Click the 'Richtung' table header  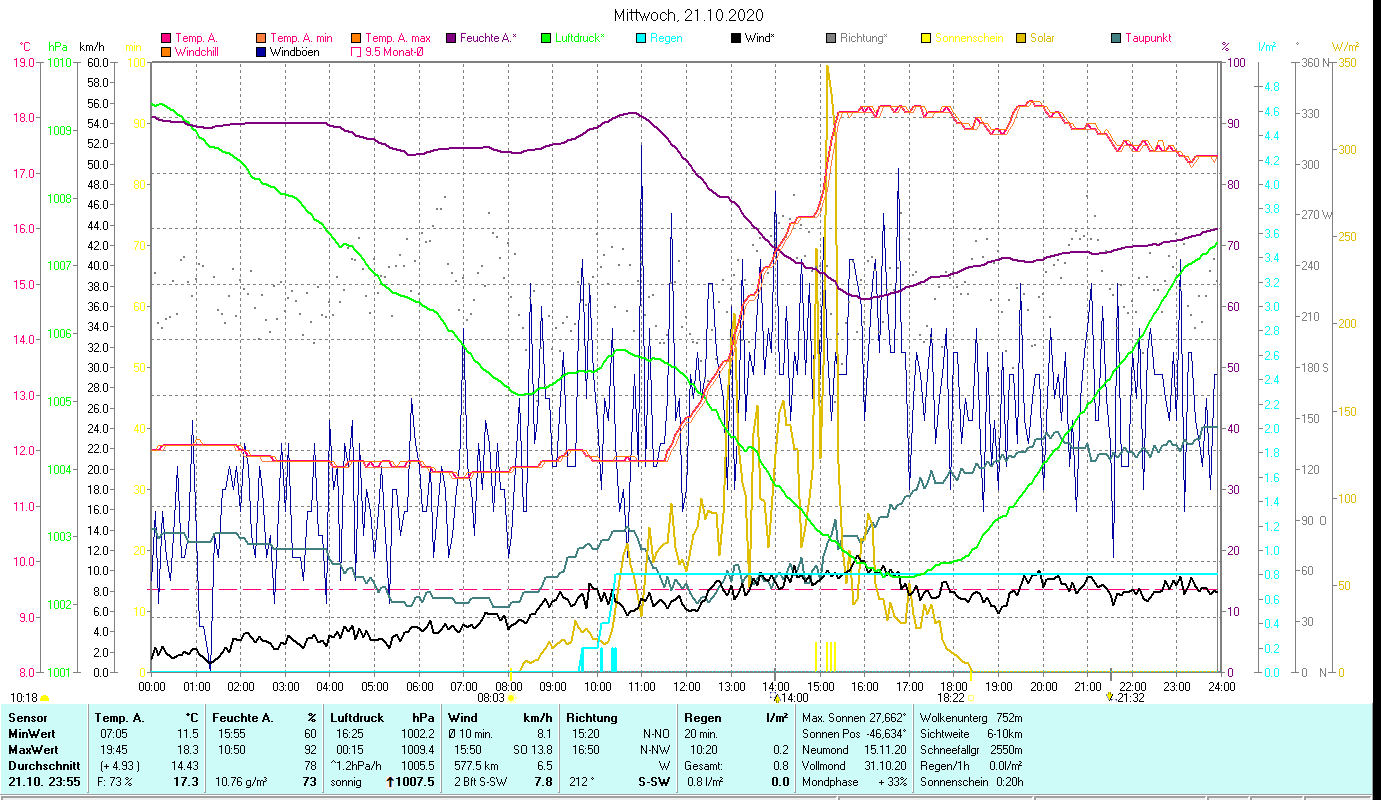(592, 718)
